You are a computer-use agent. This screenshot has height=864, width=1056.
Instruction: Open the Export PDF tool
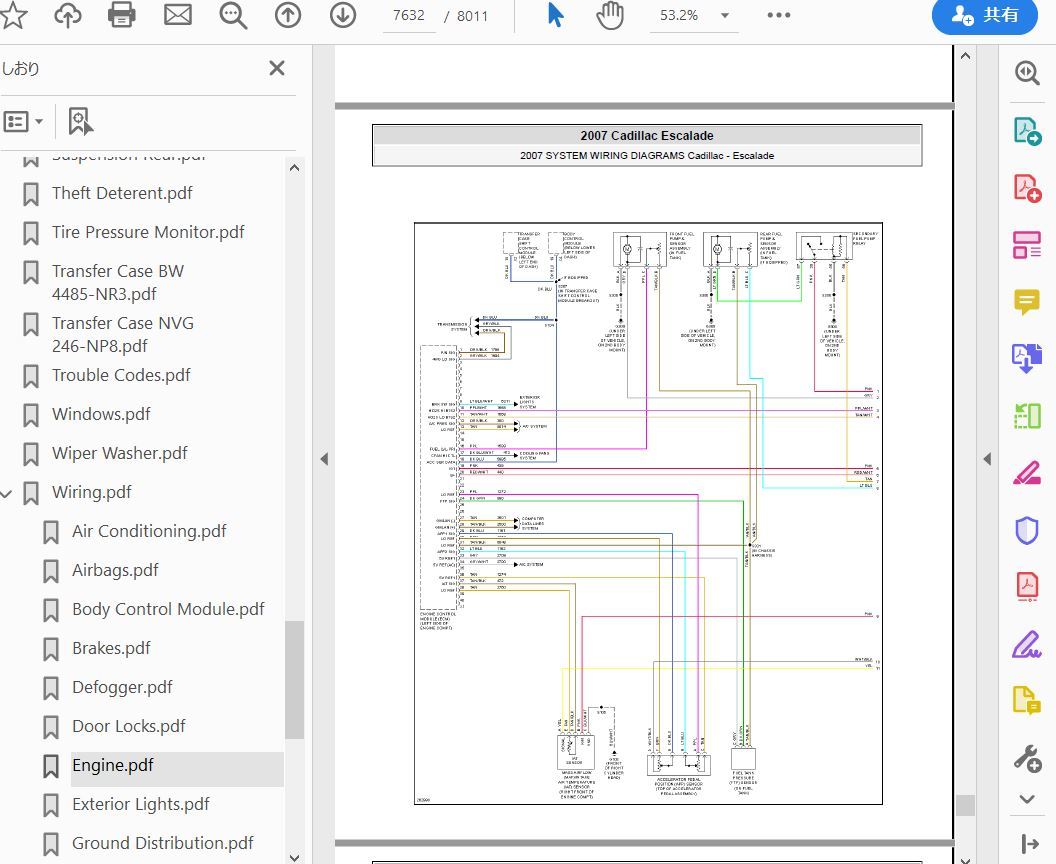(x=1026, y=131)
